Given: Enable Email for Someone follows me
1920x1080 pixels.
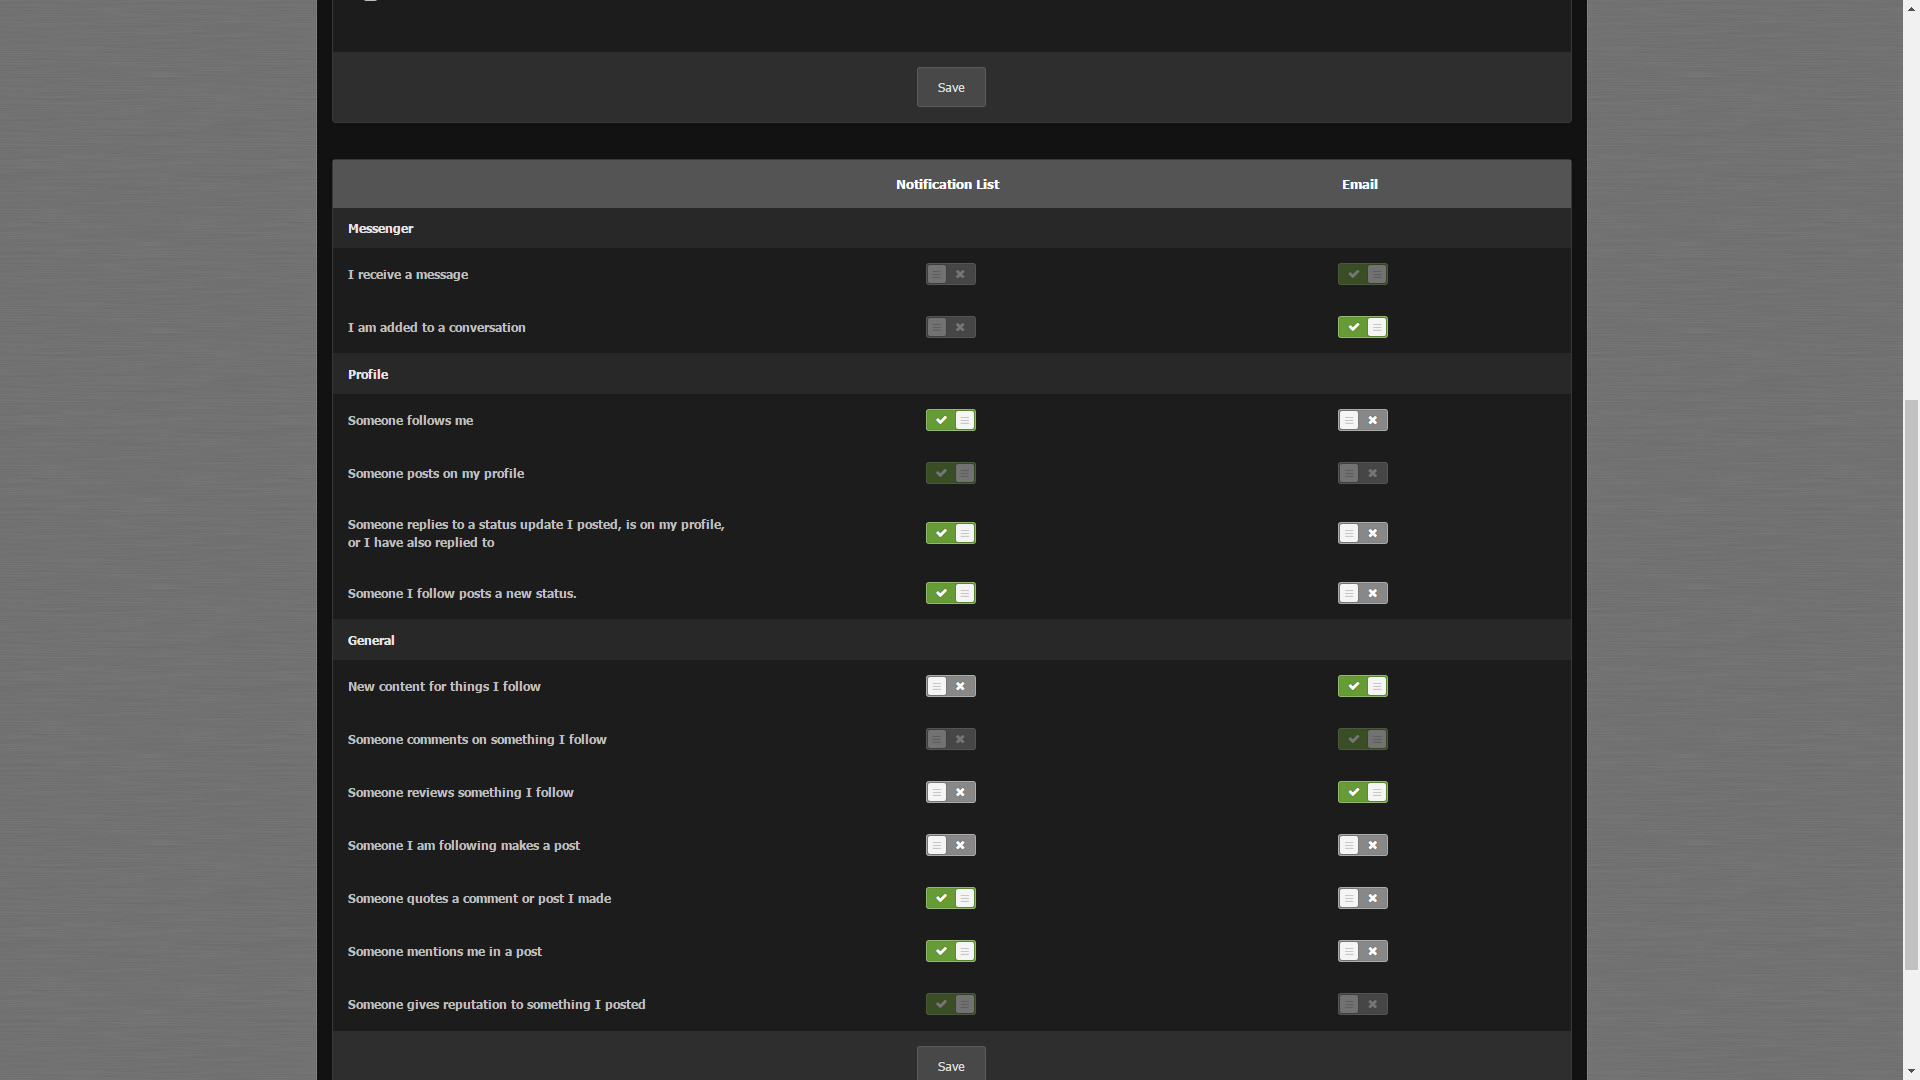Looking at the screenshot, I should pos(1362,420).
